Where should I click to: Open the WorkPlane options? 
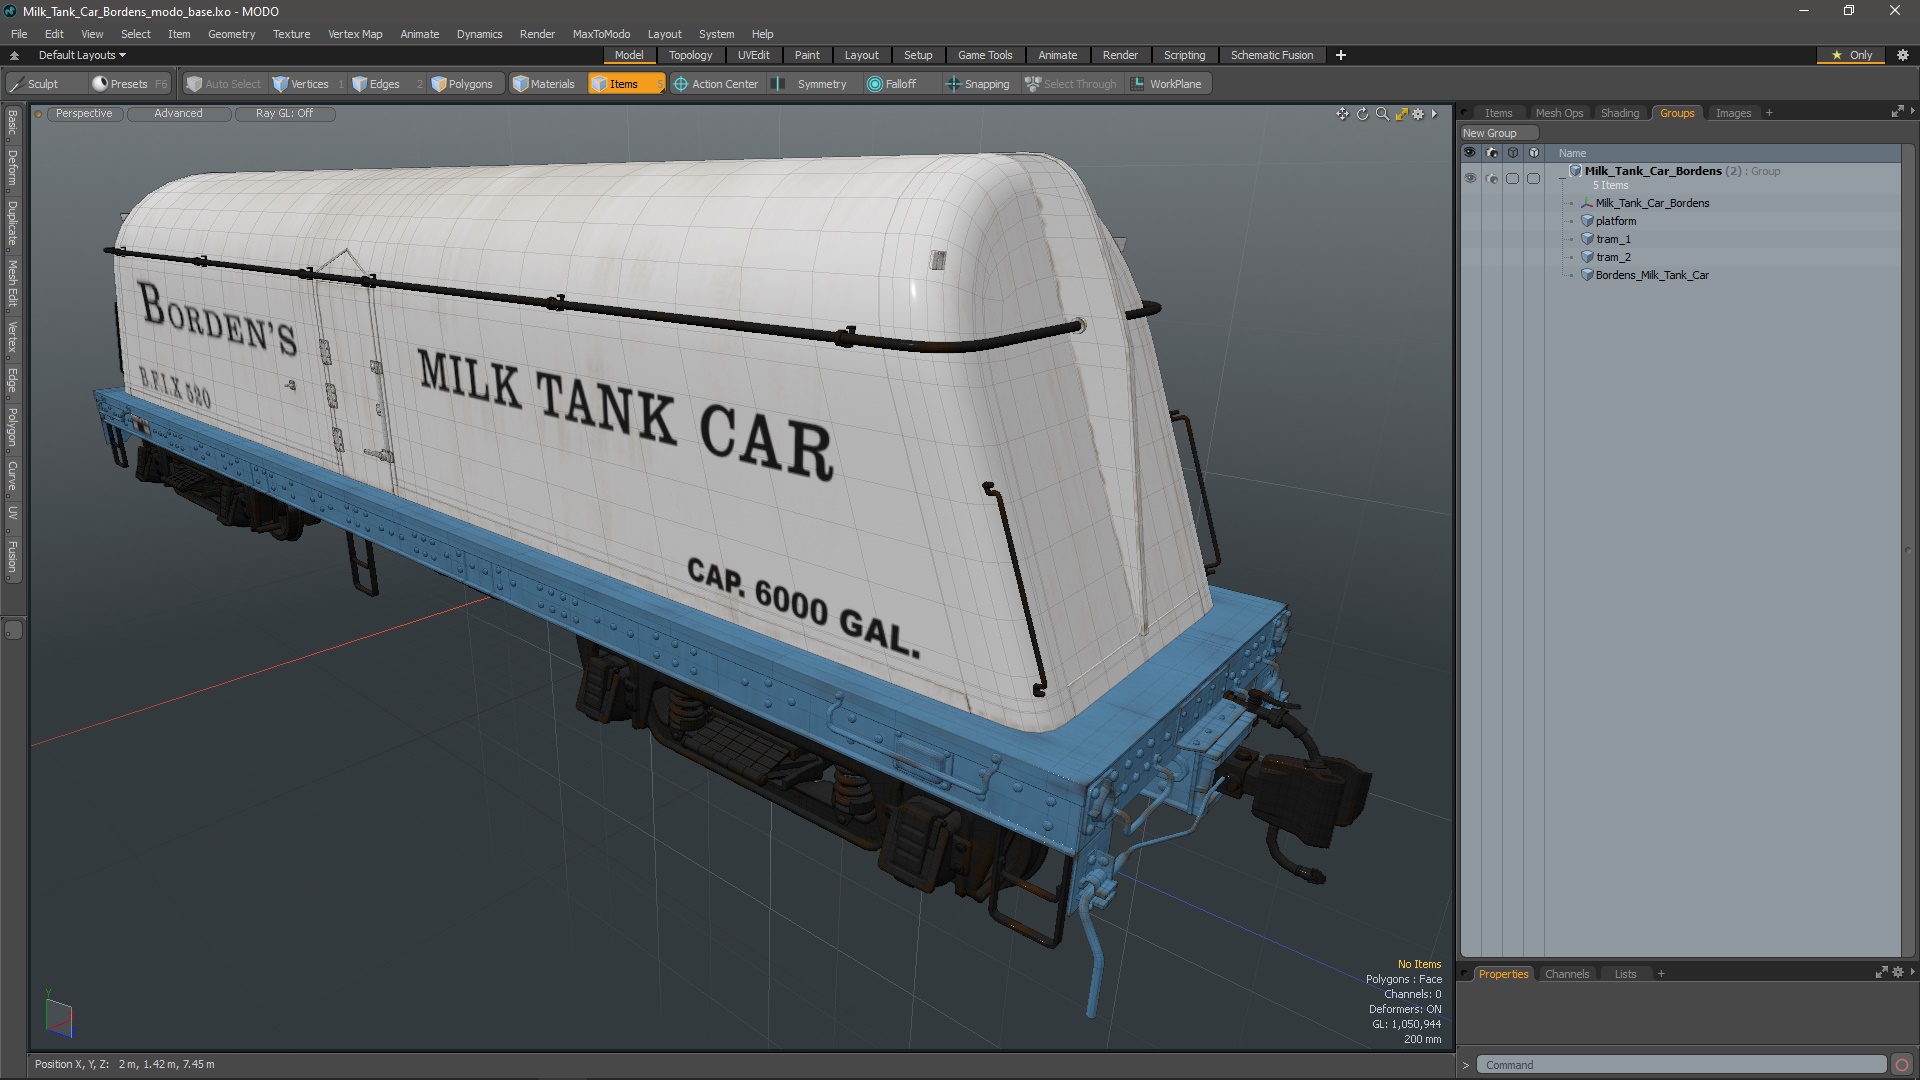tap(1167, 84)
